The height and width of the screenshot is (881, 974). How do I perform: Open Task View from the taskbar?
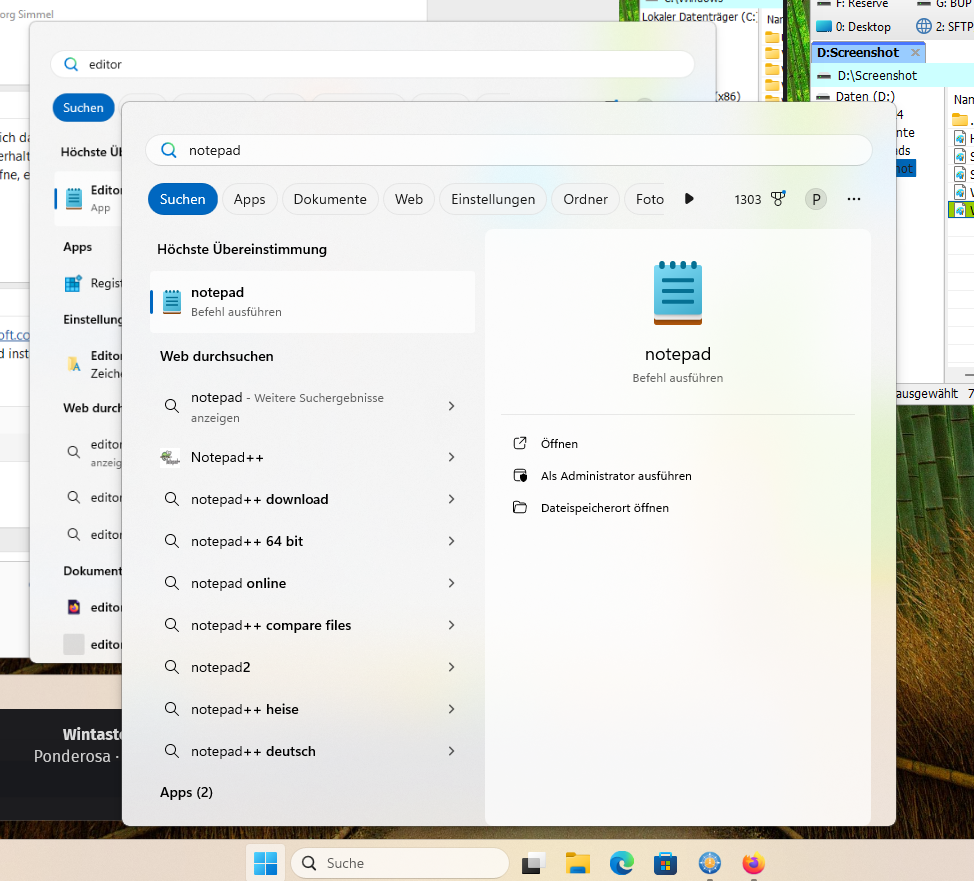533,864
